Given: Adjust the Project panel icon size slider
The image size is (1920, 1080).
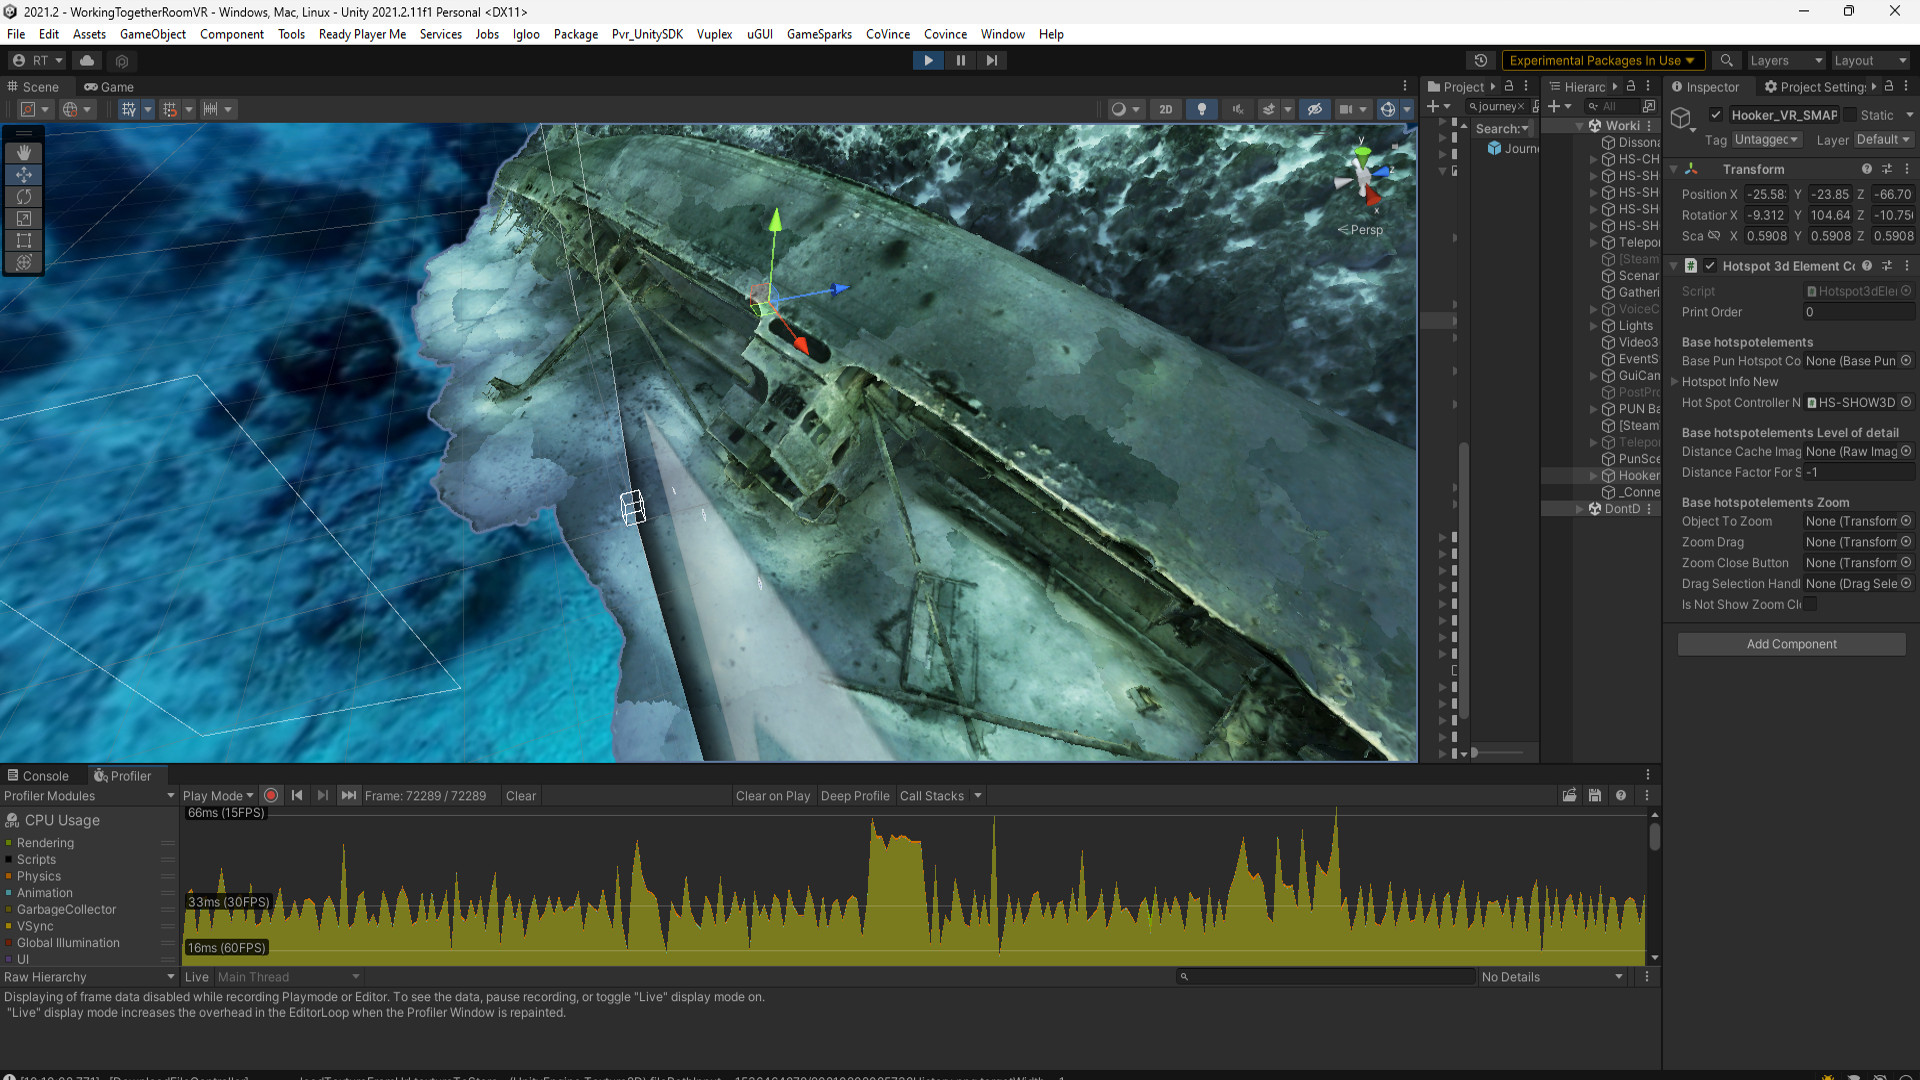Looking at the screenshot, I should (x=1497, y=752).
